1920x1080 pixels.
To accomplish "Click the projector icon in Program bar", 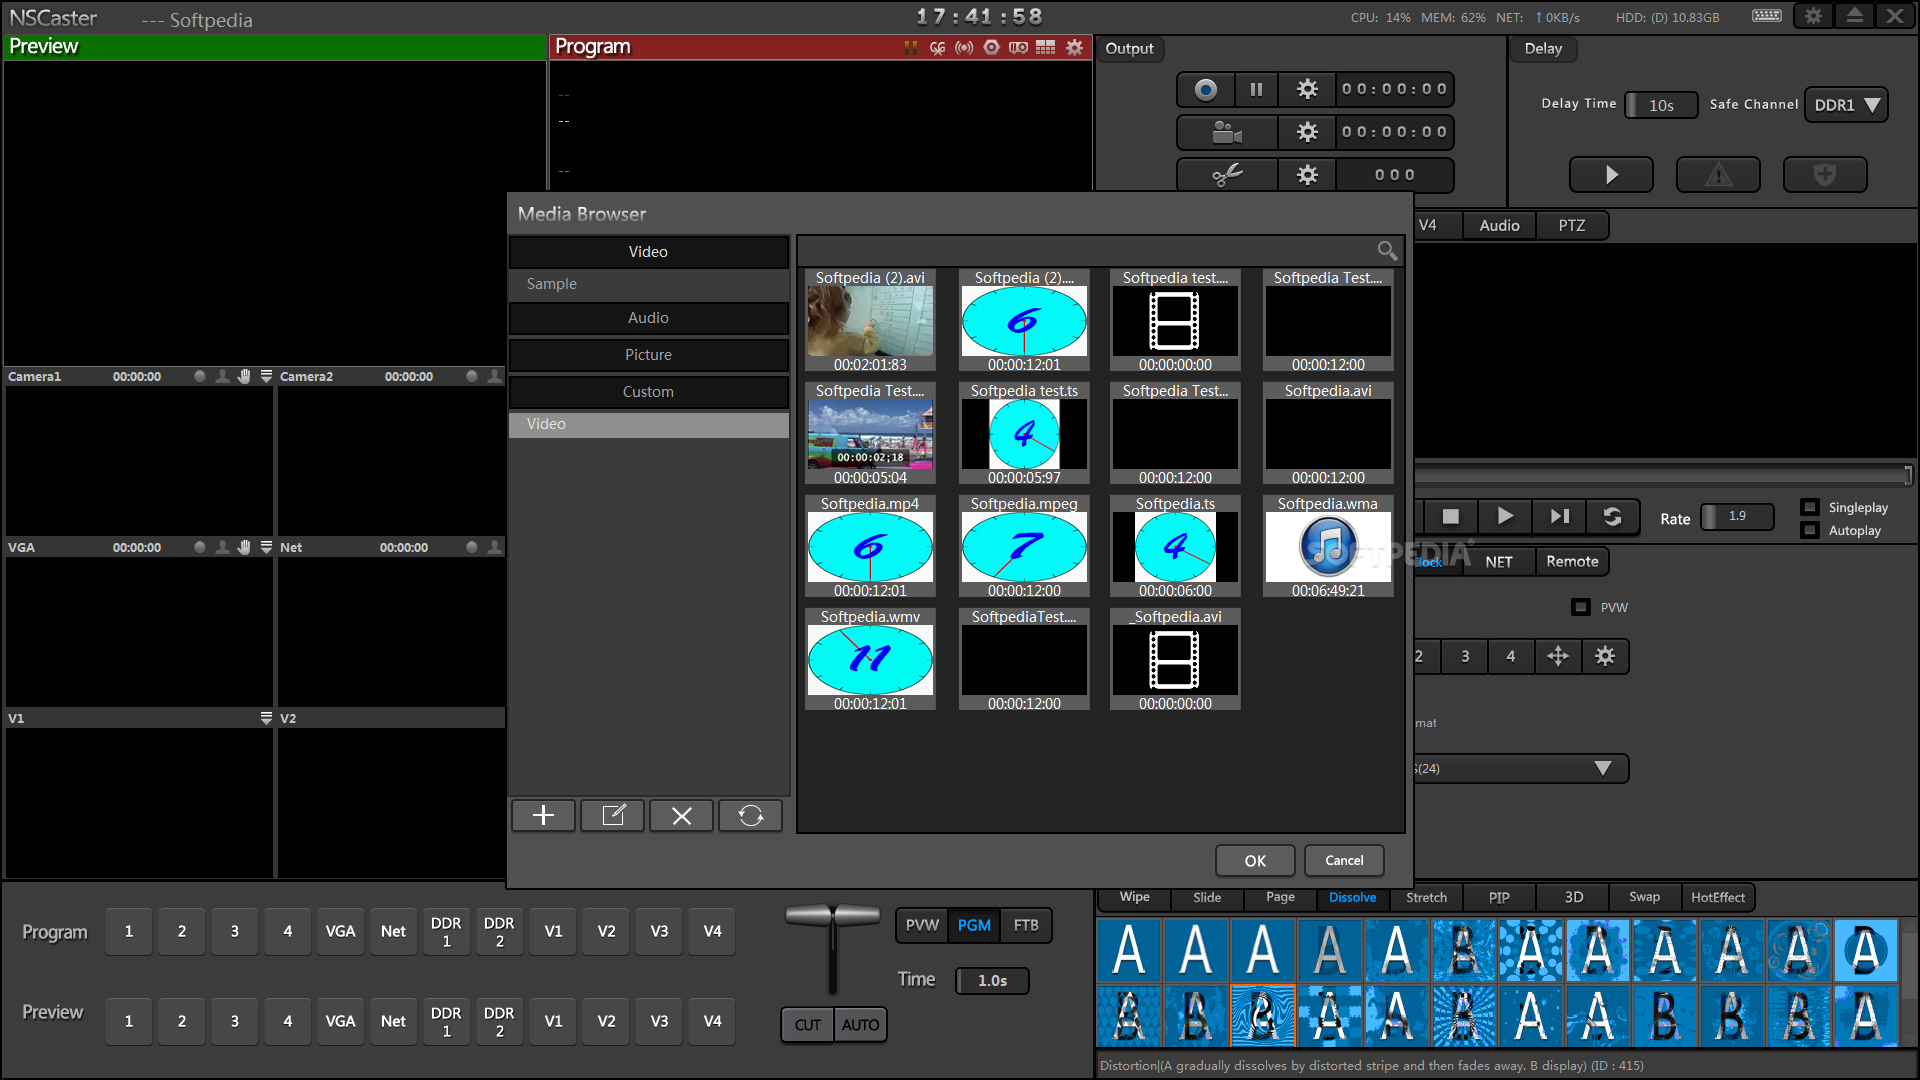I will [1018, 47].
